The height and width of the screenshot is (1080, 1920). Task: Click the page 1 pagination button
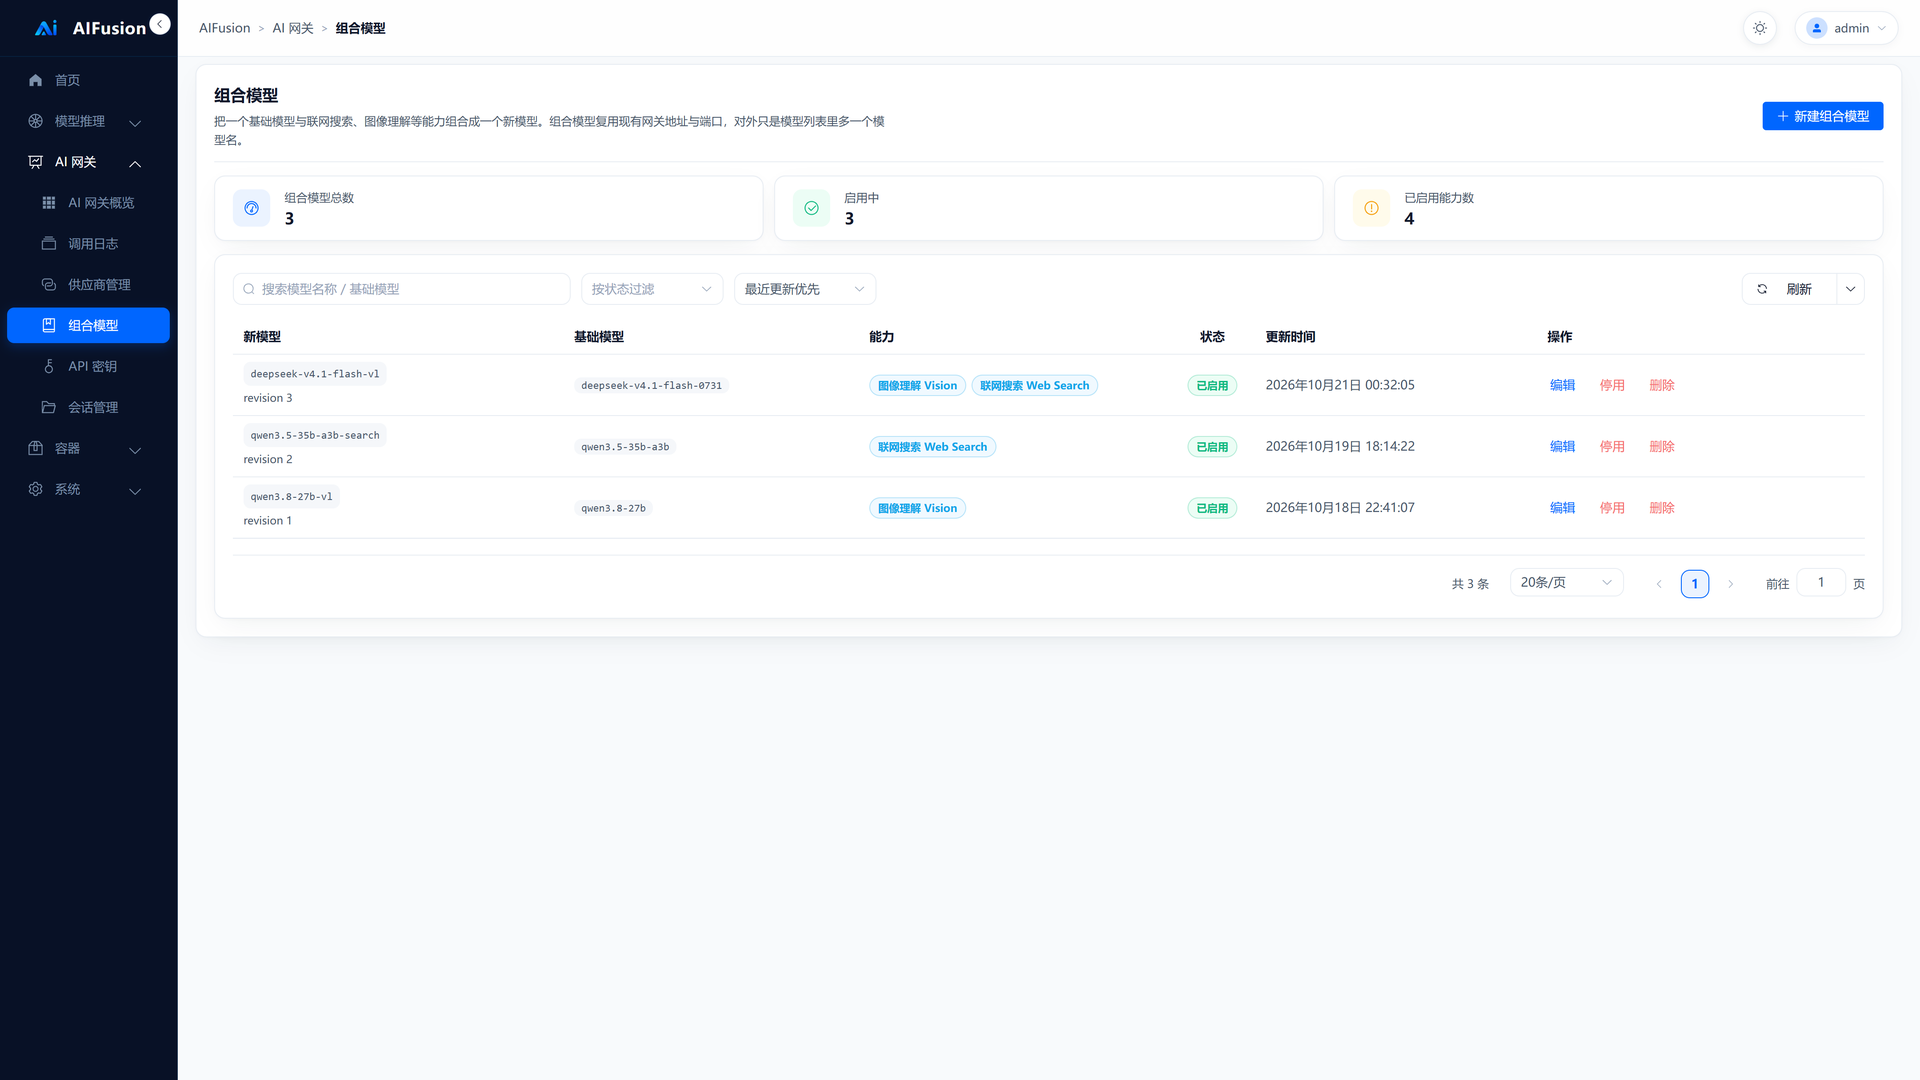(x=1695, y=584)
